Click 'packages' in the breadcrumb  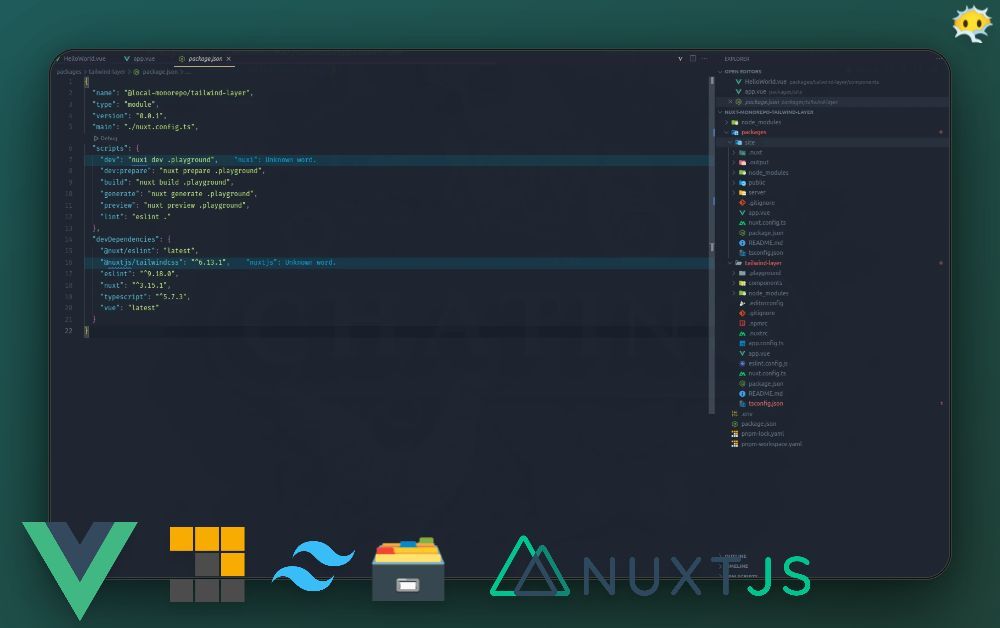(x=69, y=72)
